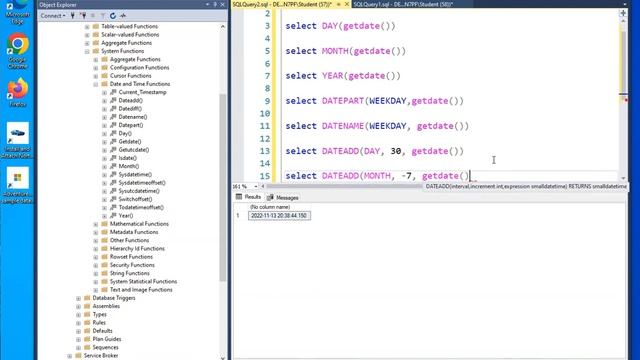640x360 pixels.
Task: Click the editor split-window icon above scrollbar
Action: tap(623, 13)
